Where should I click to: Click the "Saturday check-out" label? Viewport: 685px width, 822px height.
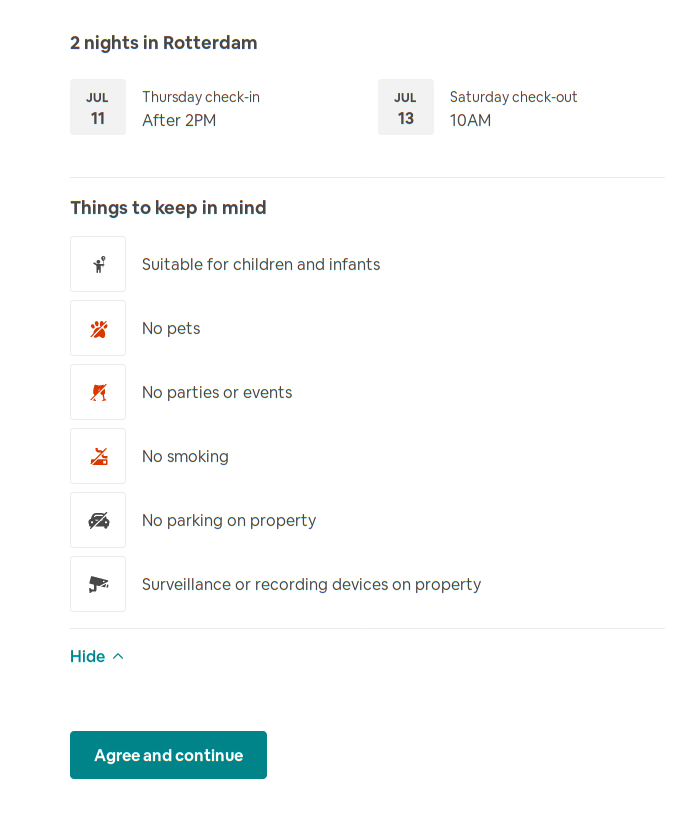click(x=513, y=97)
